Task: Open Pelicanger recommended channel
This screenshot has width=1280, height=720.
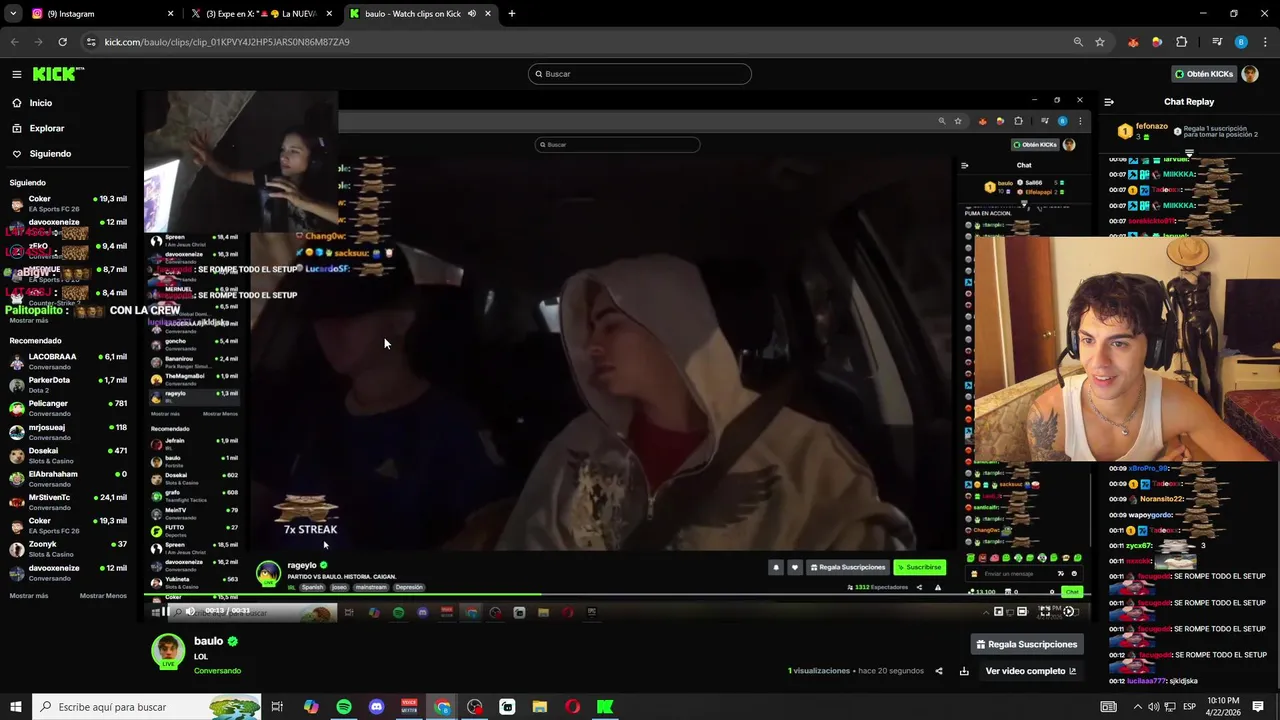Action: tap(68, 408)
